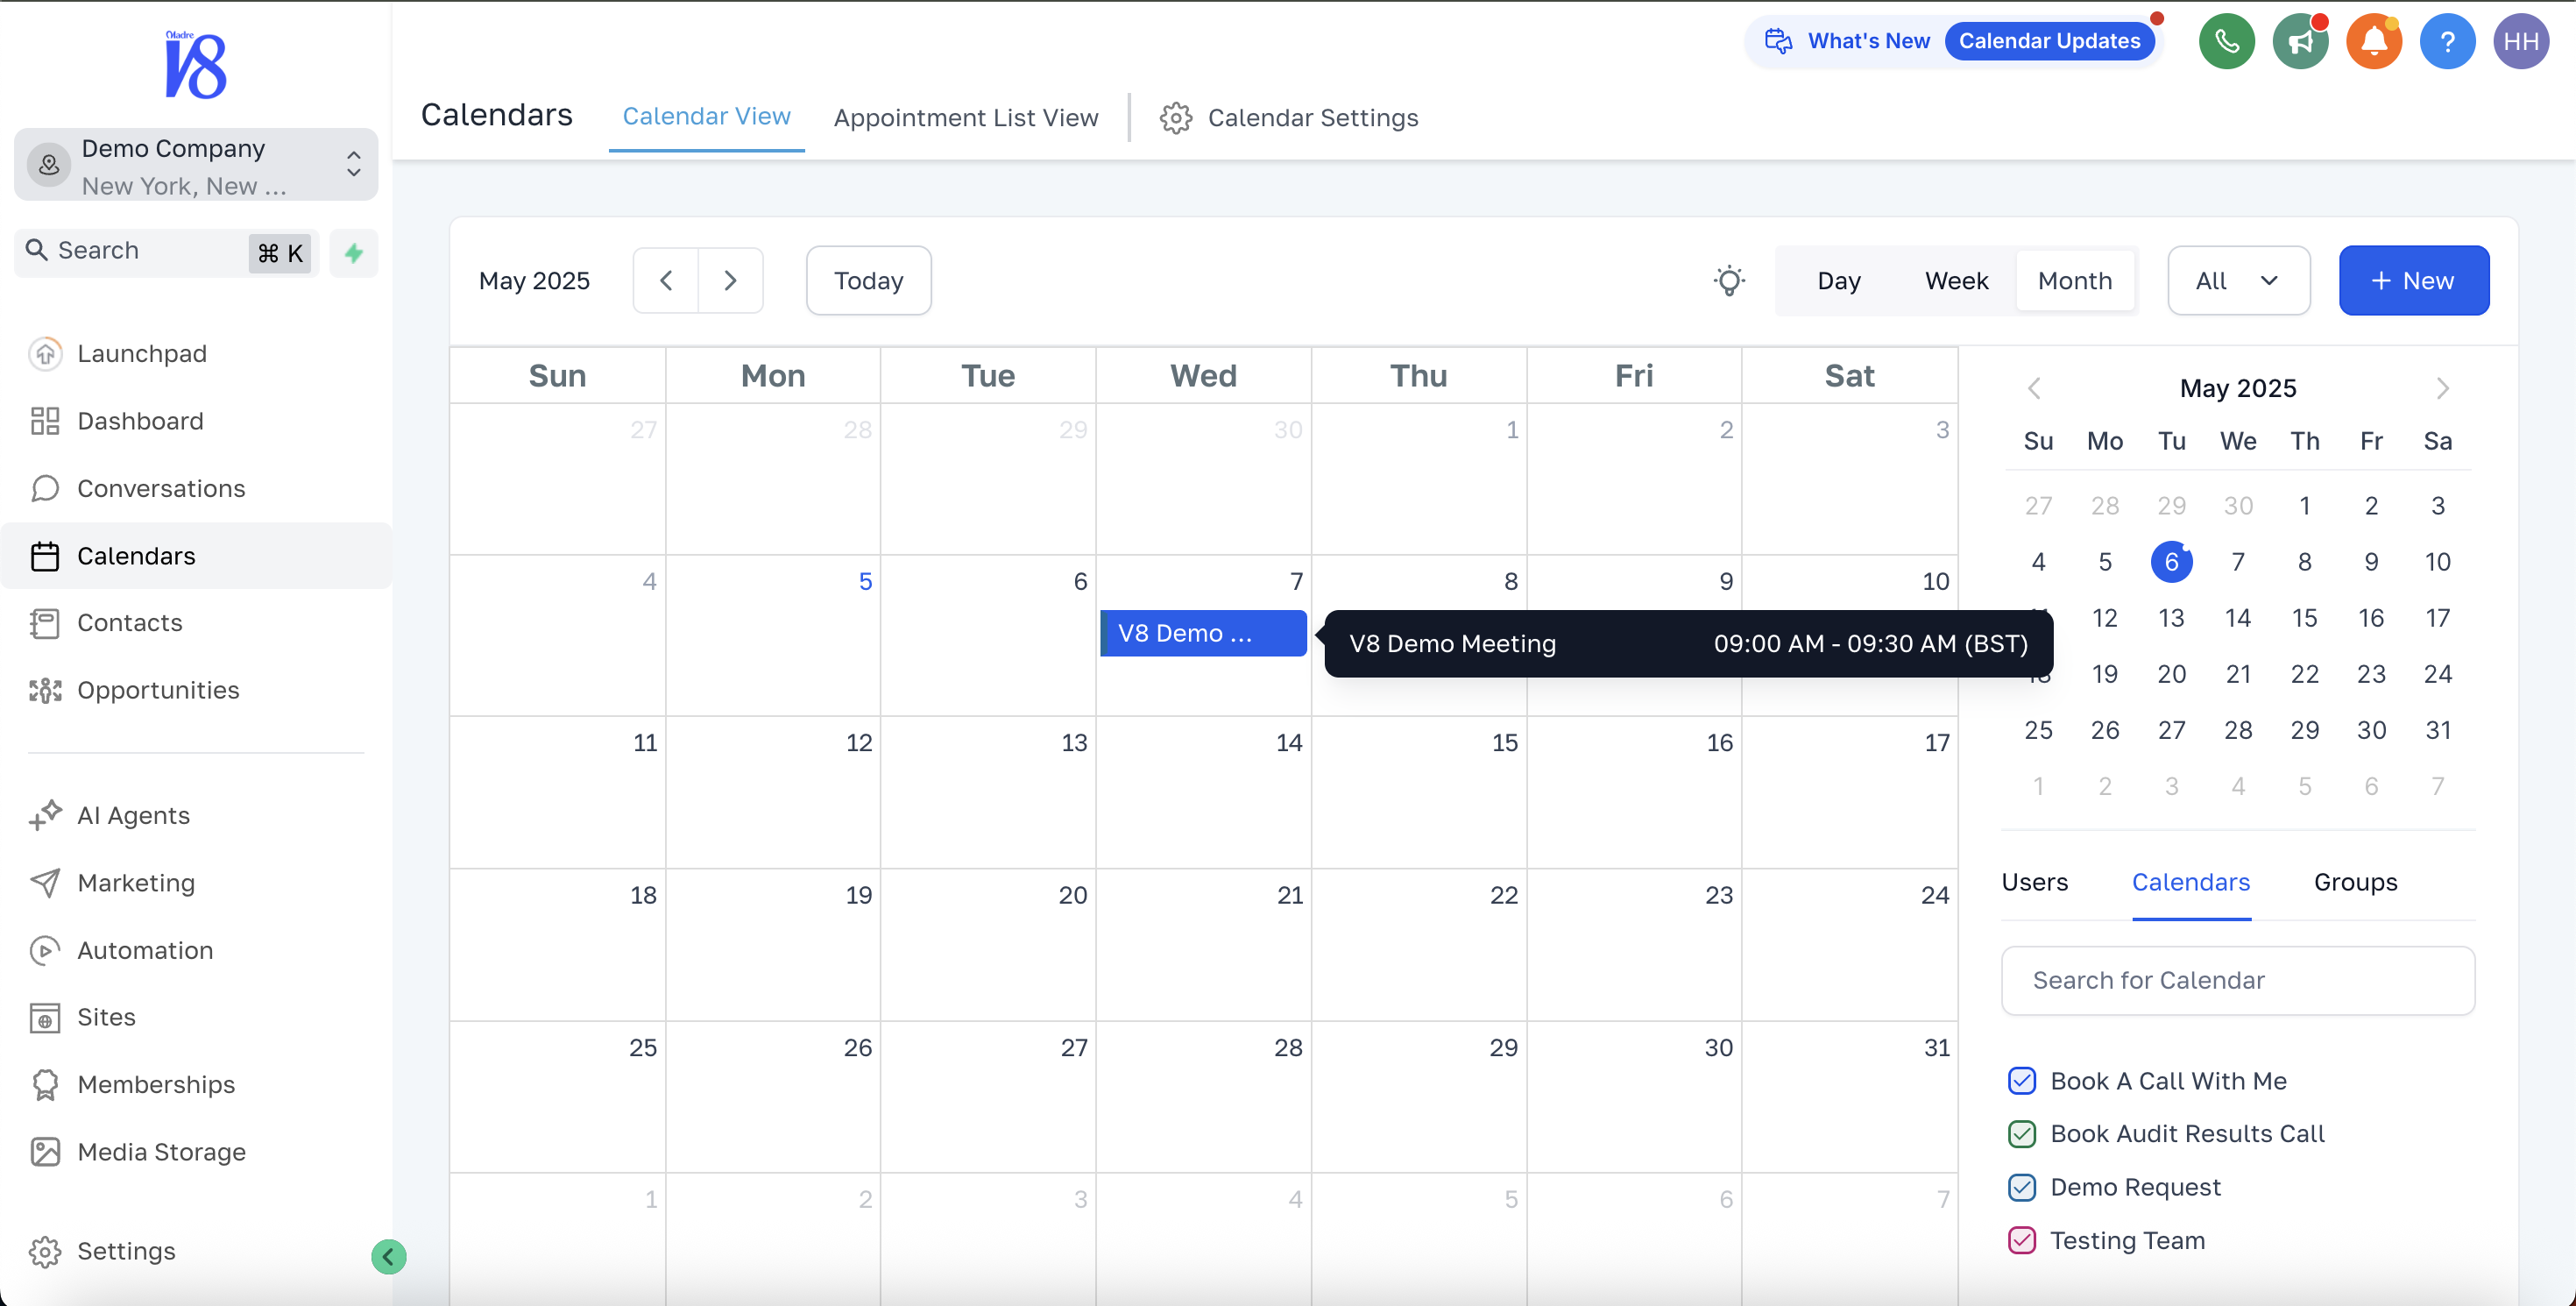2576x1306 pixels.
Task: Open Conversations from the sidebar
Action: point(161,488)
